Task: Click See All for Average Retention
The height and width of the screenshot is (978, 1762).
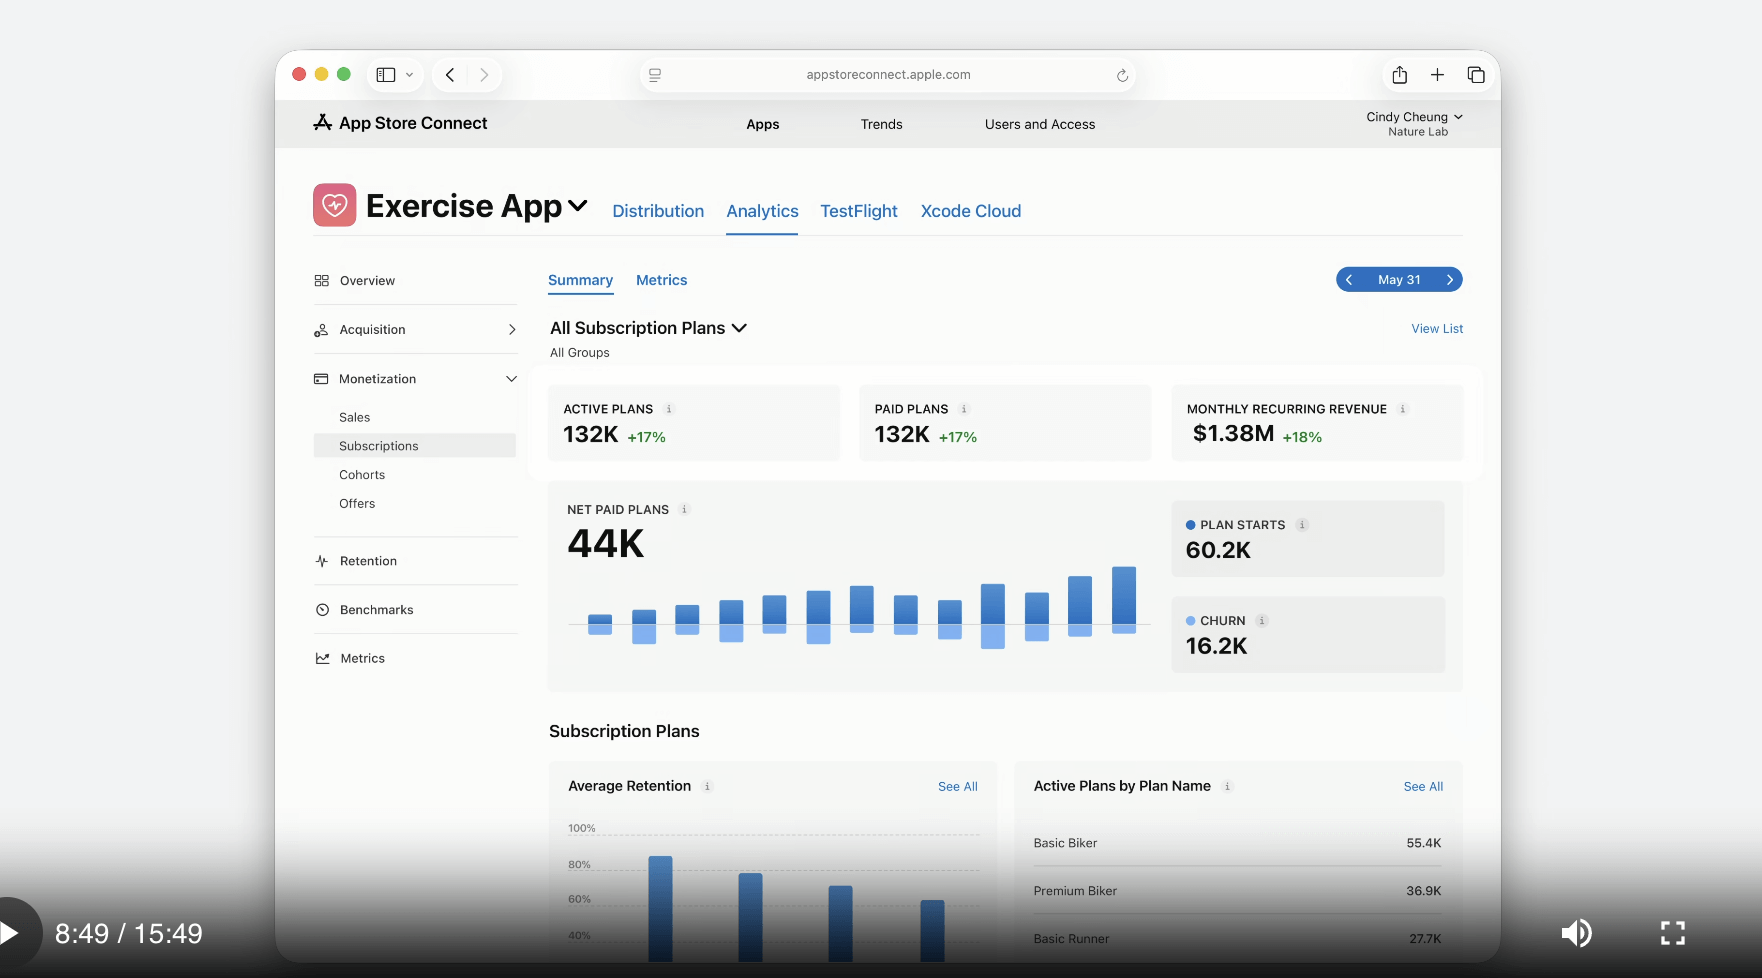Action: 958,787
